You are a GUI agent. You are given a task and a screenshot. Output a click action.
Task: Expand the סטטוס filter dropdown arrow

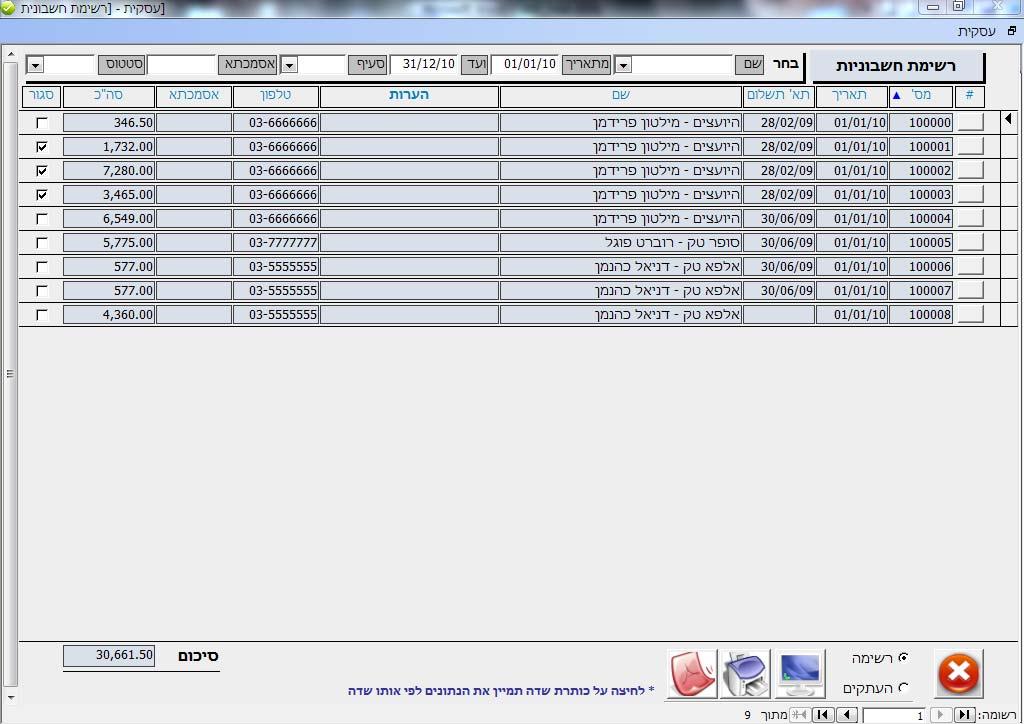35,65
